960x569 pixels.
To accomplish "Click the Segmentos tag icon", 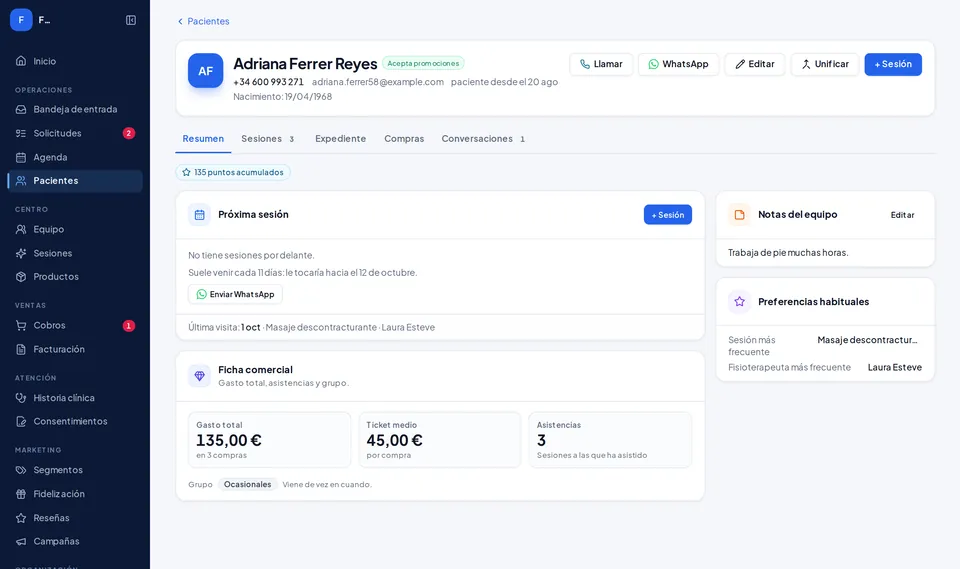I will click(x=21, y=470).
